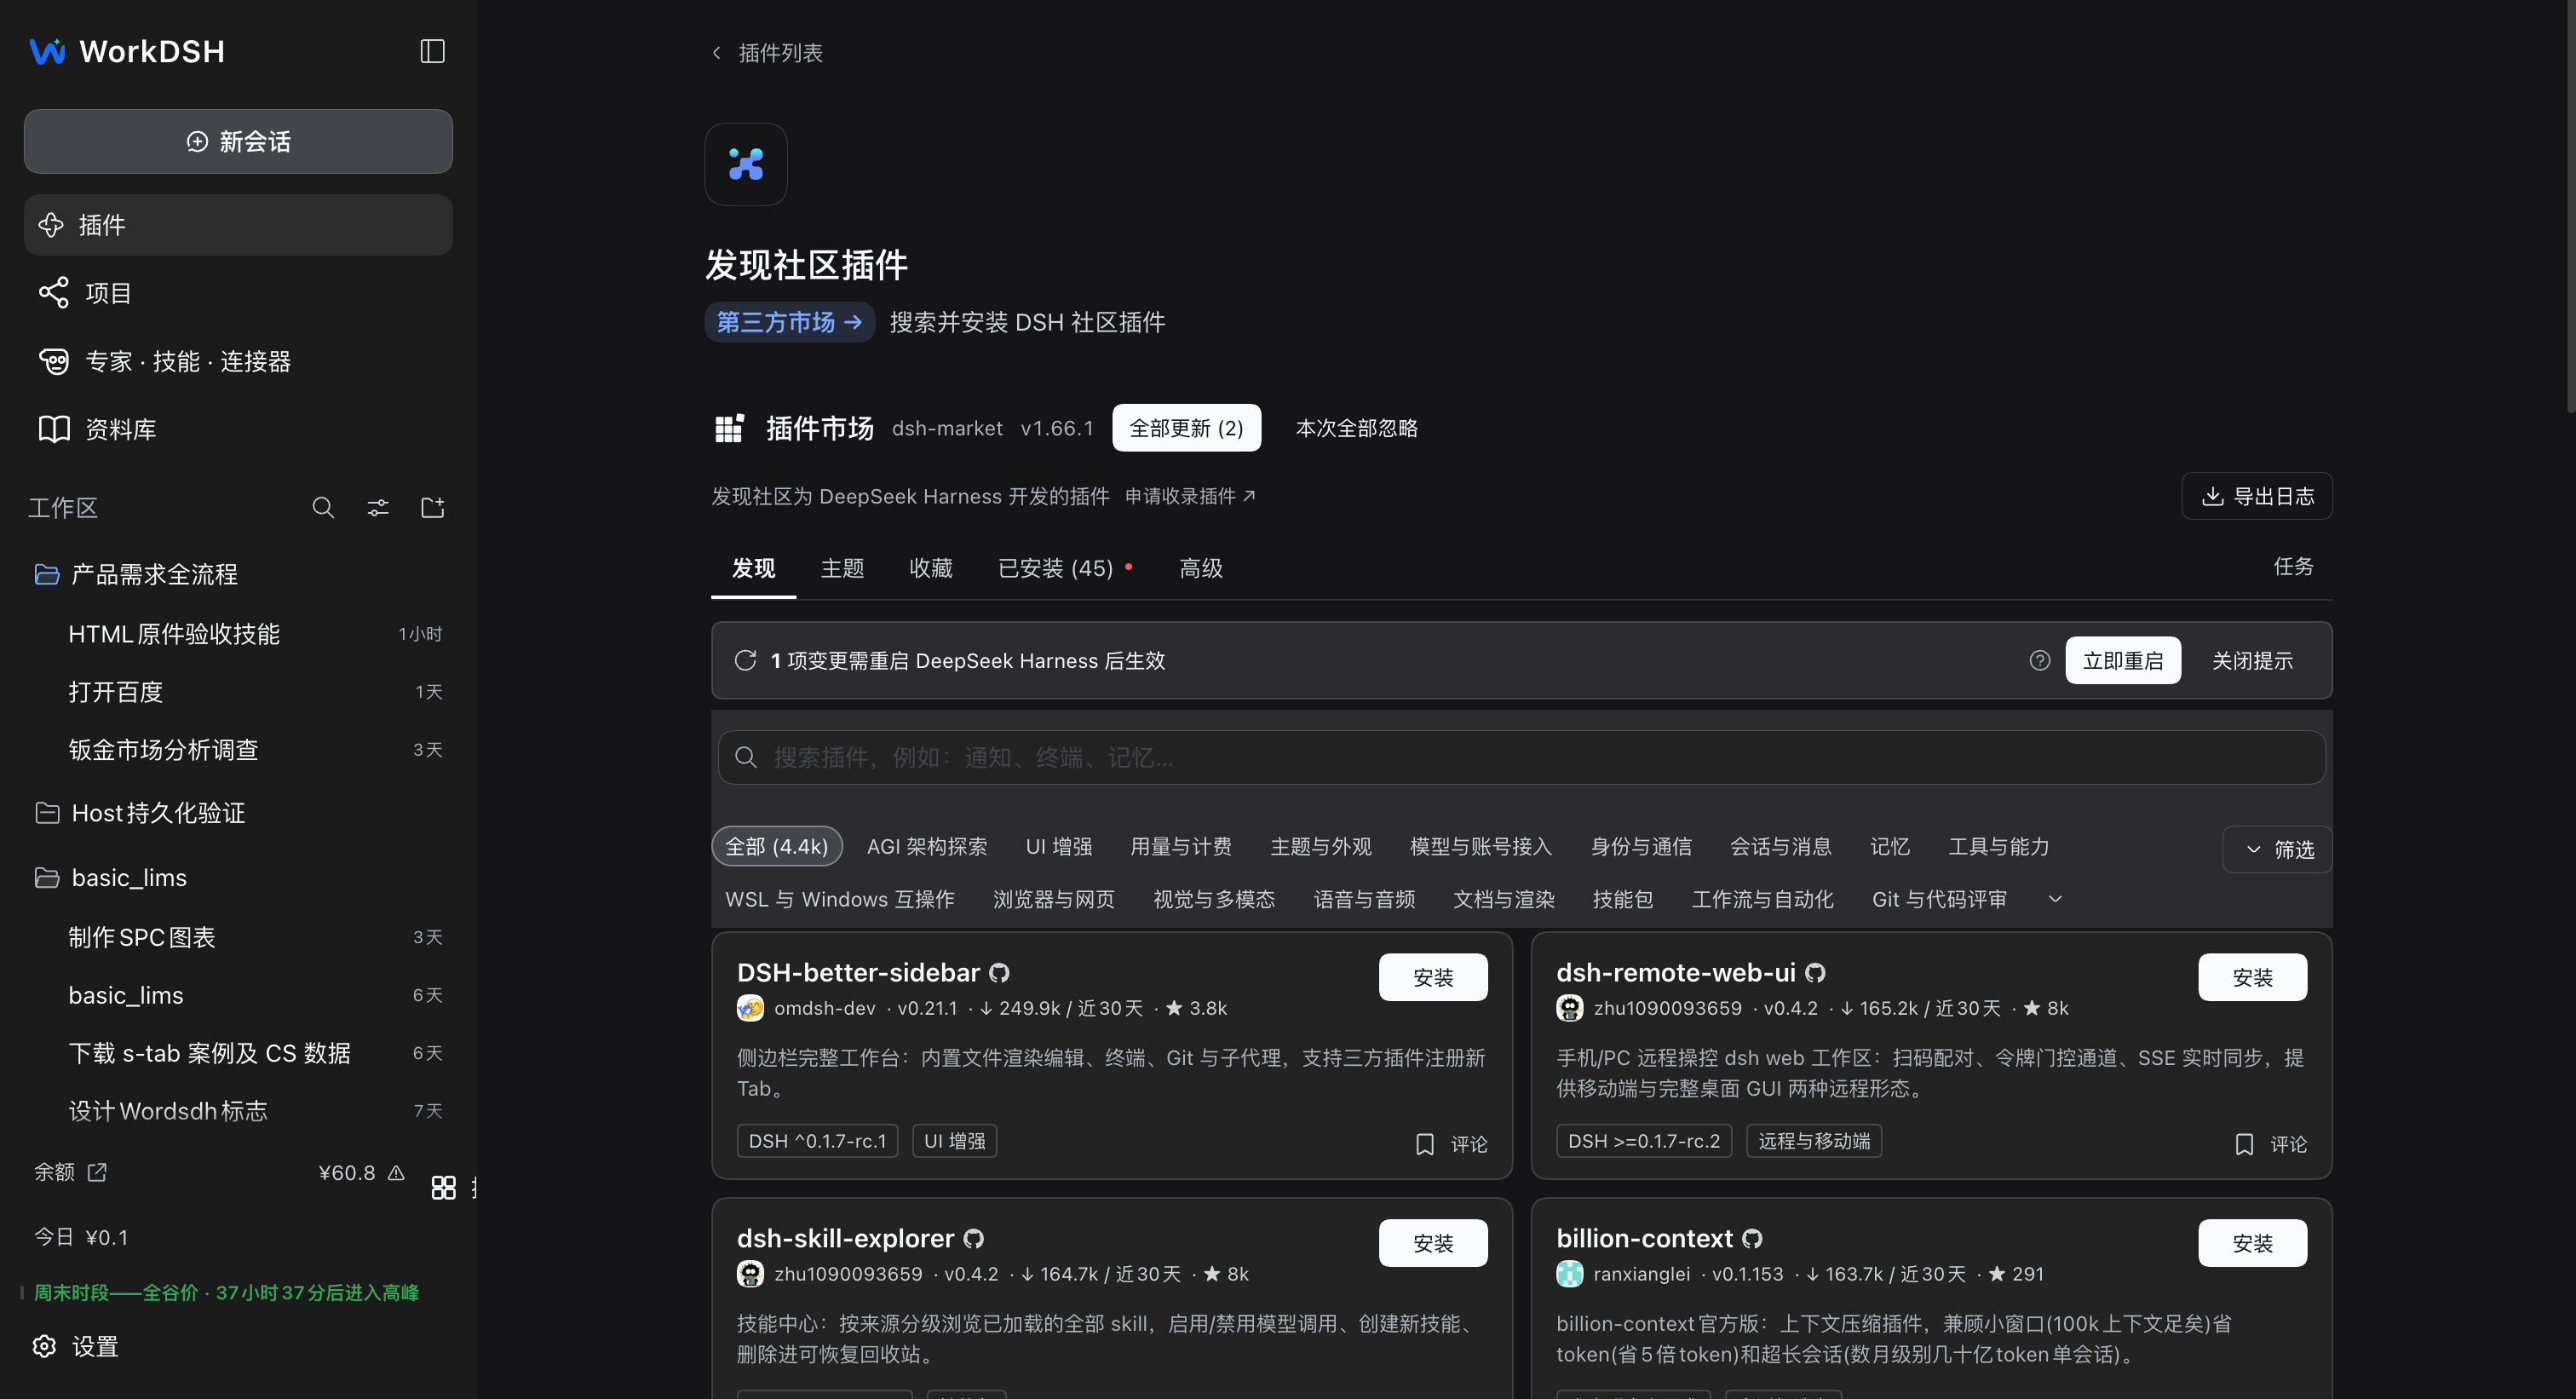
Task: Filter by 浏览器与网页 category
Action: pos(1053,899)
